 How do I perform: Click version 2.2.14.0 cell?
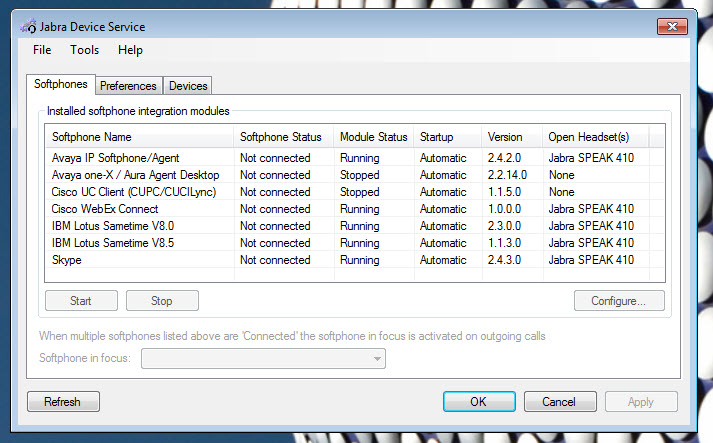pos(507,175)
